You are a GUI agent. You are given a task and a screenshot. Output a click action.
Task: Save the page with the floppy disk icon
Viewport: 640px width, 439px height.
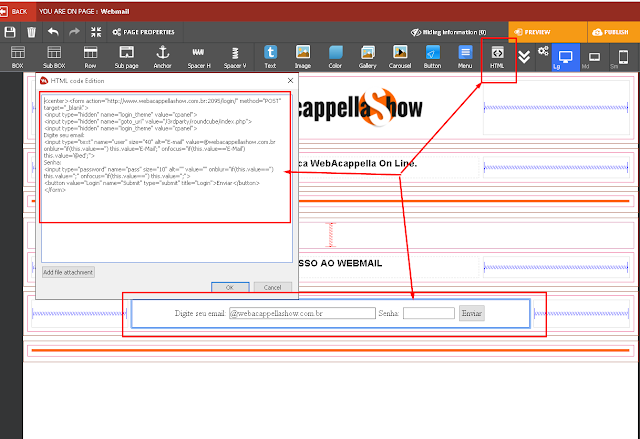(x=10, y=32)
